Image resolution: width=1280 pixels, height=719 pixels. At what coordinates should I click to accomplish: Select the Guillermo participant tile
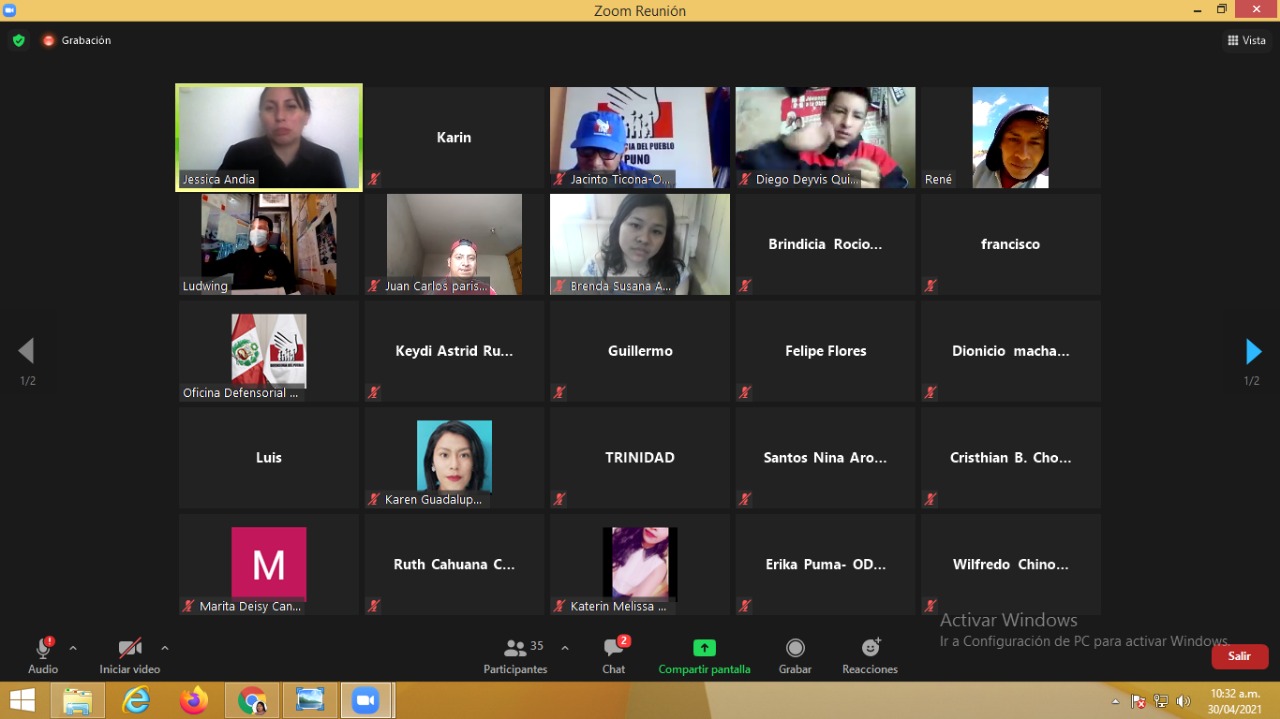tap(640, 351)
